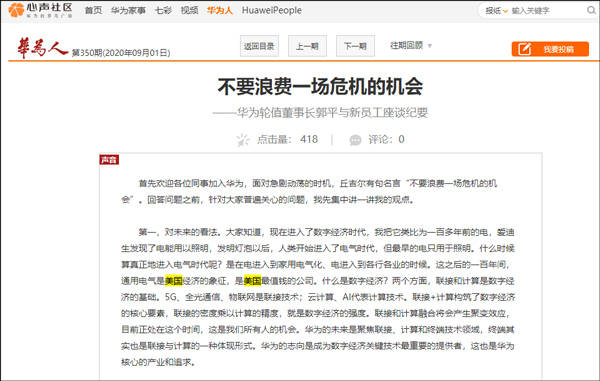Click the pencil icon in 我要投稿
The width and height of the screenshot is (600, 381).
[x=525, y=49]
